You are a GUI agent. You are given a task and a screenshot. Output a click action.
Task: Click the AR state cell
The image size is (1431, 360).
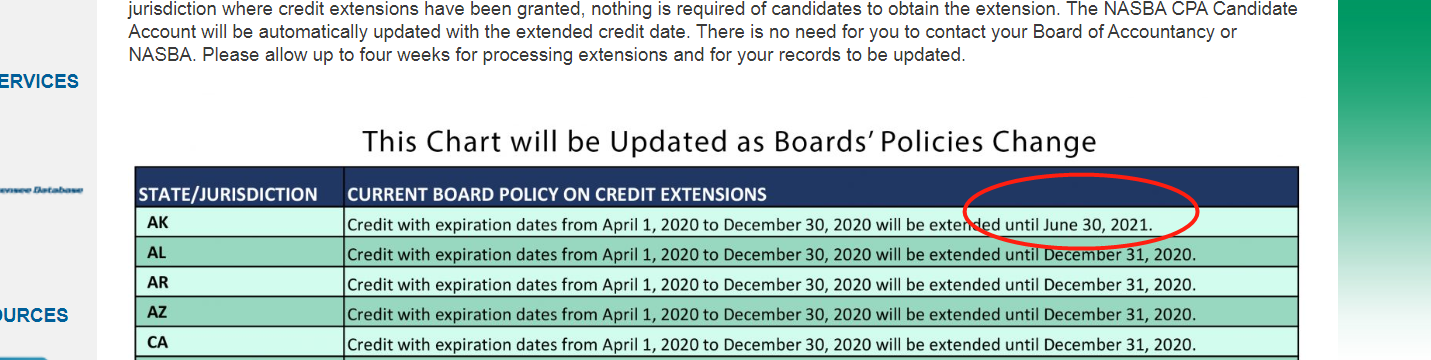click(x=240, y=282)
